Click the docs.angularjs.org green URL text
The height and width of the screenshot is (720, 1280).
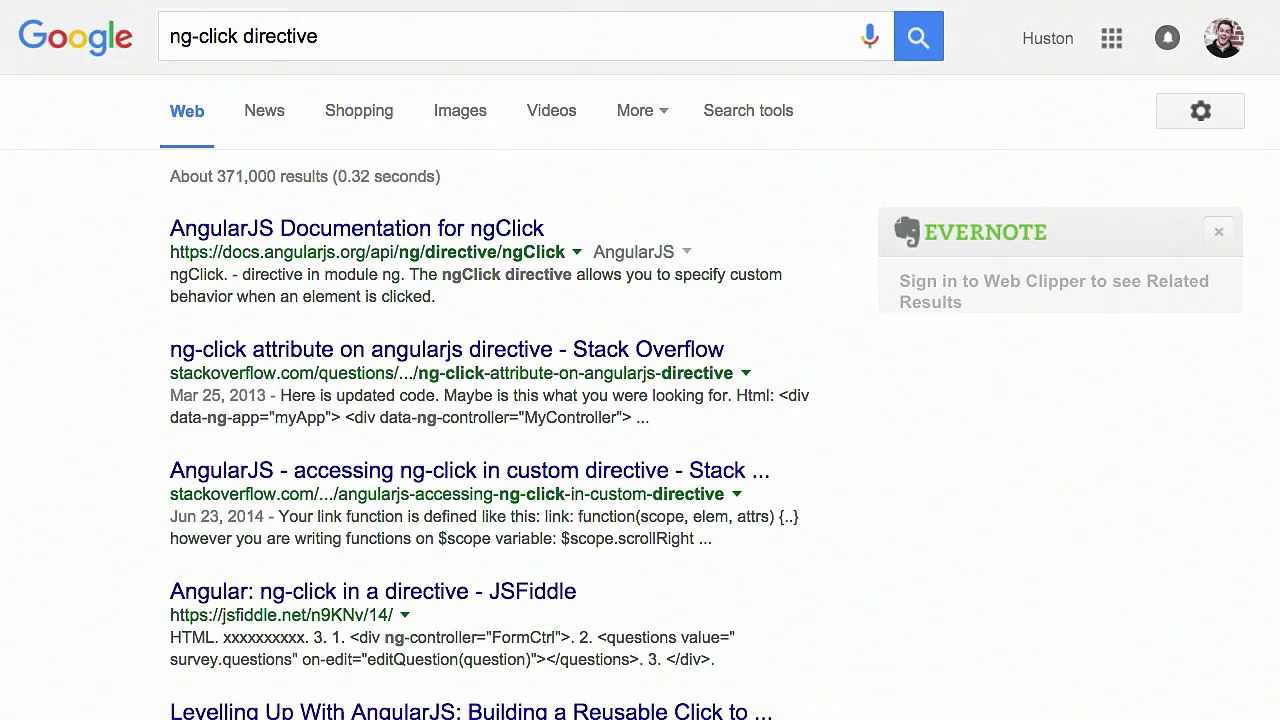[367, 252]
